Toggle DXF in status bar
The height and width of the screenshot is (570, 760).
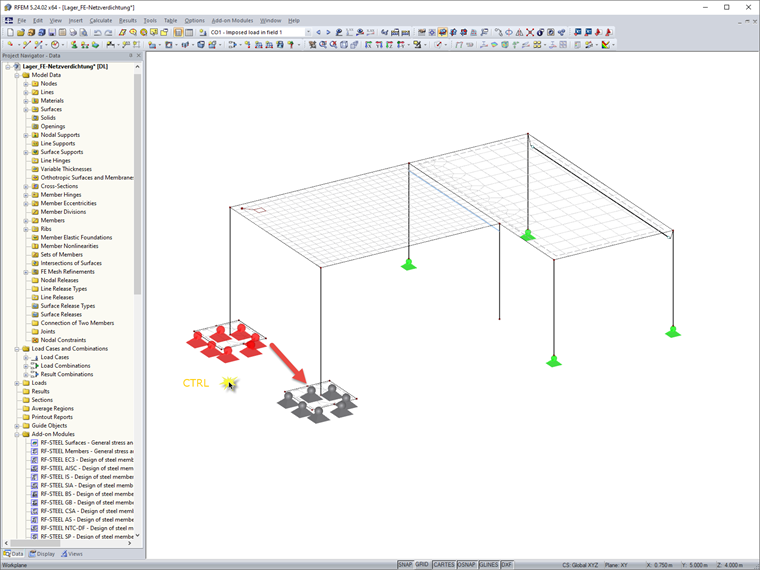(x=507, y=565)
